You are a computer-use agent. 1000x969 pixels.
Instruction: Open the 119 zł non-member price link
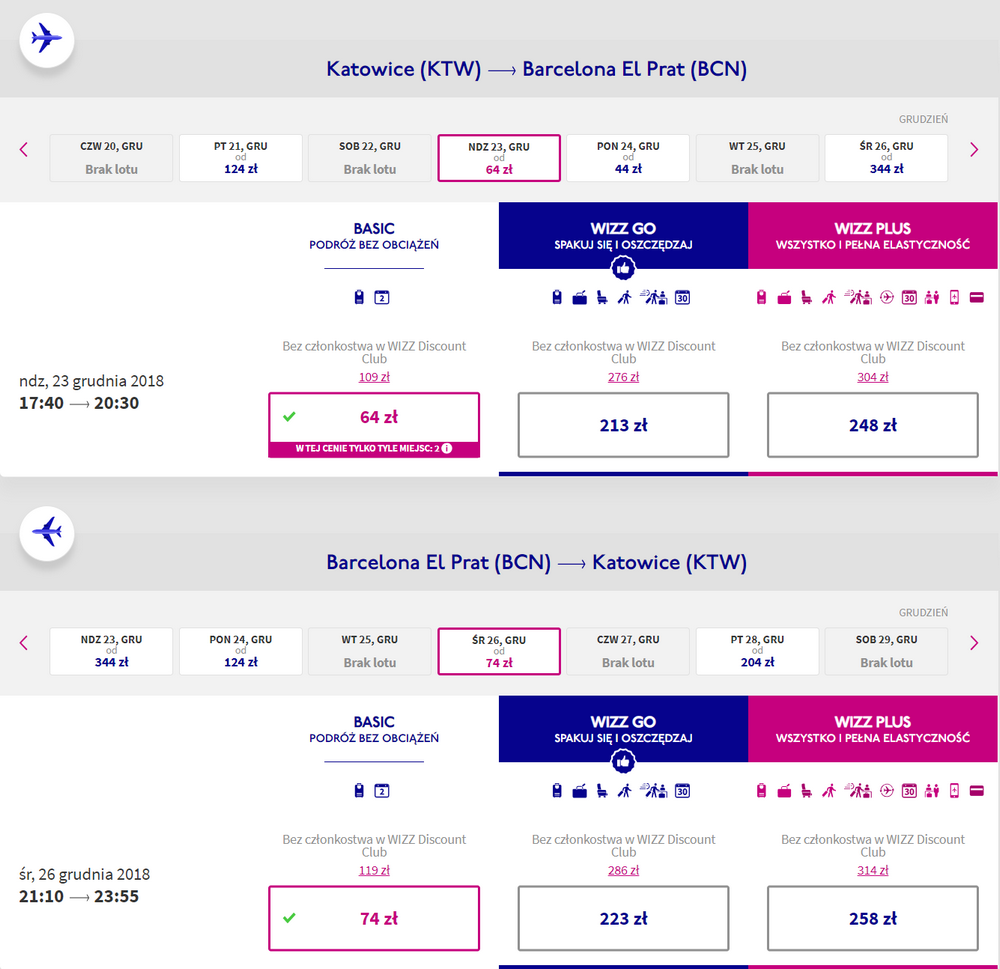click(374, 870)
